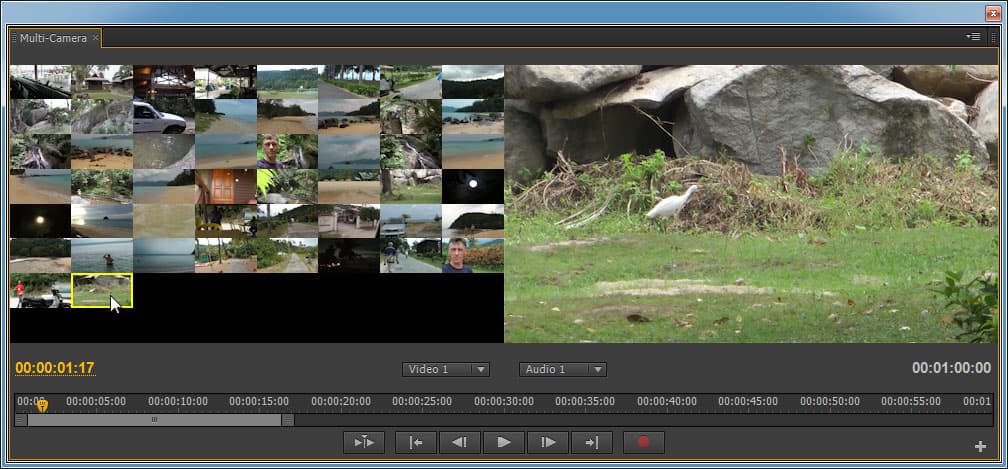The image size is (1008, 469).
Task: Select the yellow-highlighted bird camera thumbnail
Action: 102,290
